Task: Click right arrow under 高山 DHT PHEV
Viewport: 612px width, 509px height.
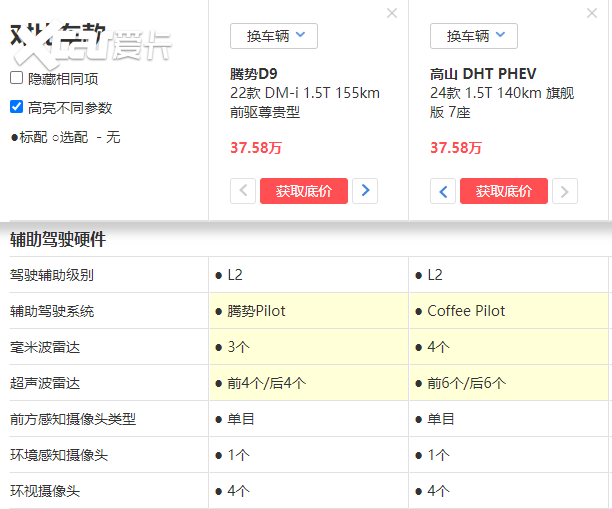Action: point(565,191)
